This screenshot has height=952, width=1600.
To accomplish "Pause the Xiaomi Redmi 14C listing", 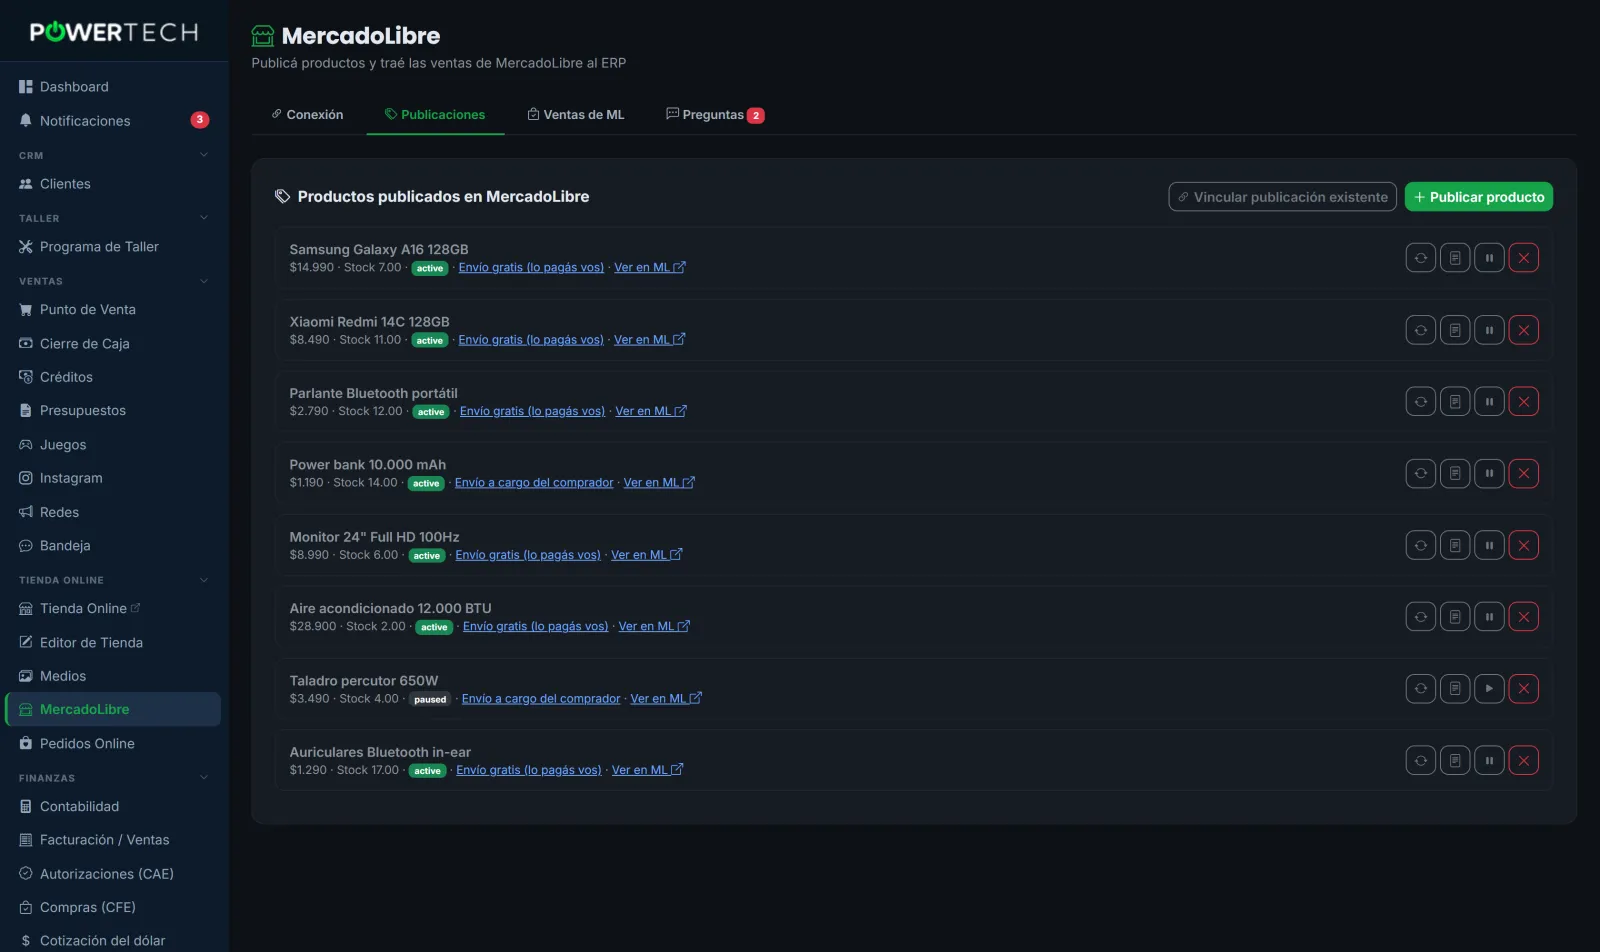I will tap(1489, 330).
